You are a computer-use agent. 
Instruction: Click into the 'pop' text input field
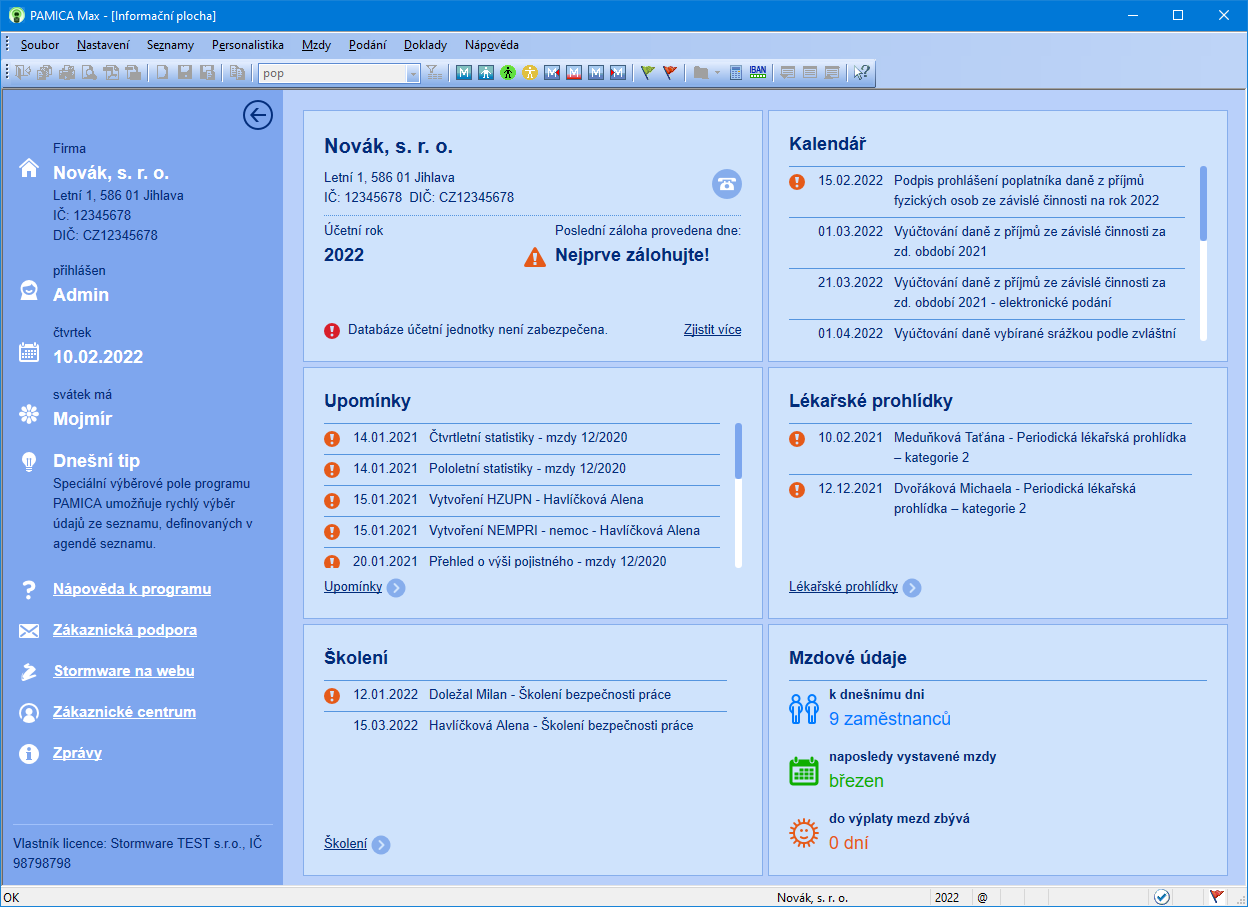332,73
